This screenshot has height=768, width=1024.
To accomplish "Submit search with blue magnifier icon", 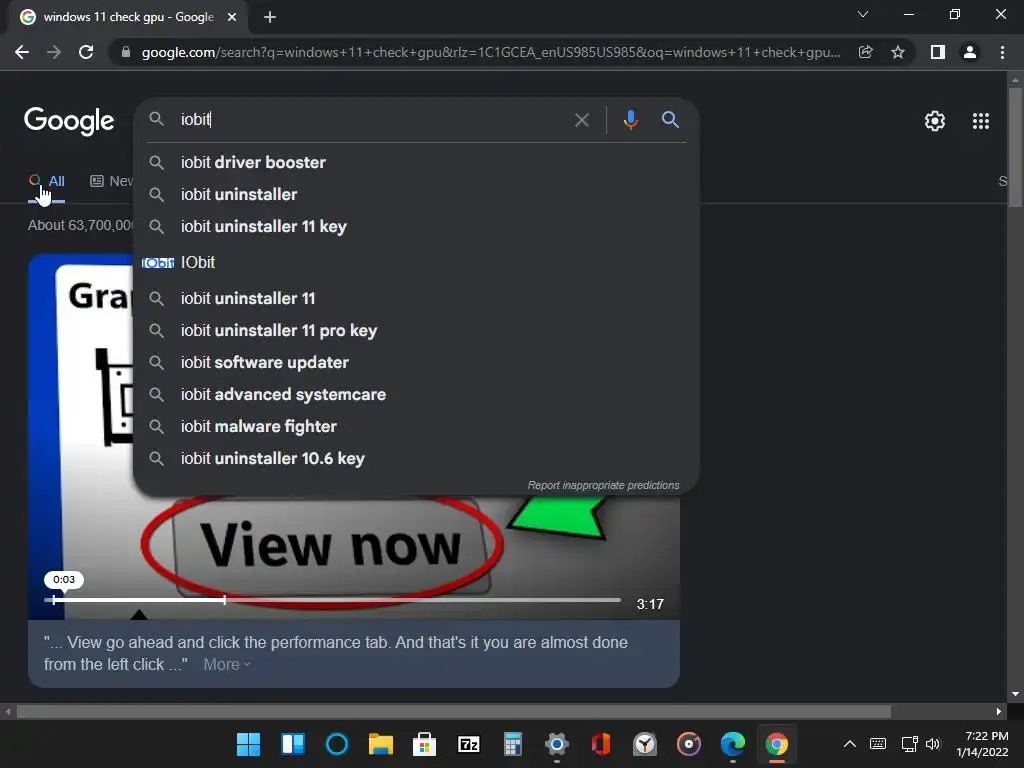I will 670,120.
